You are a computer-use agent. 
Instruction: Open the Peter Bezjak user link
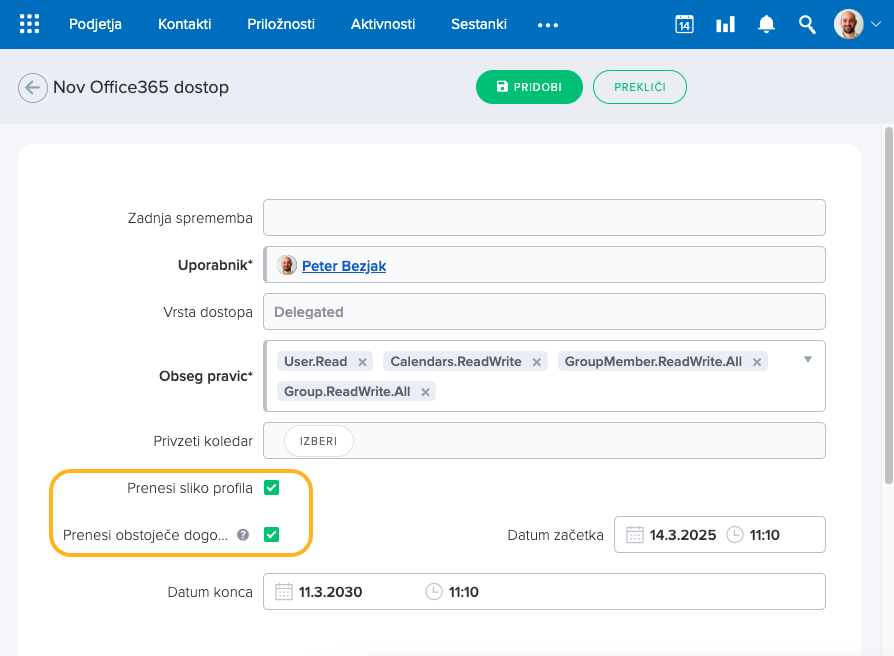[x=343, y=266]
